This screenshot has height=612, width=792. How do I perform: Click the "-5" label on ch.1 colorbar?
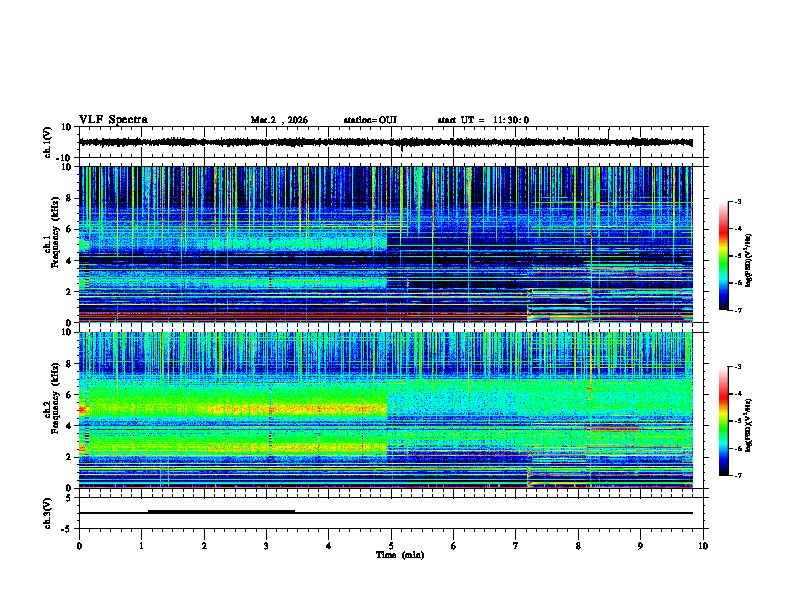pyautogui.click(x=737, y=256)
